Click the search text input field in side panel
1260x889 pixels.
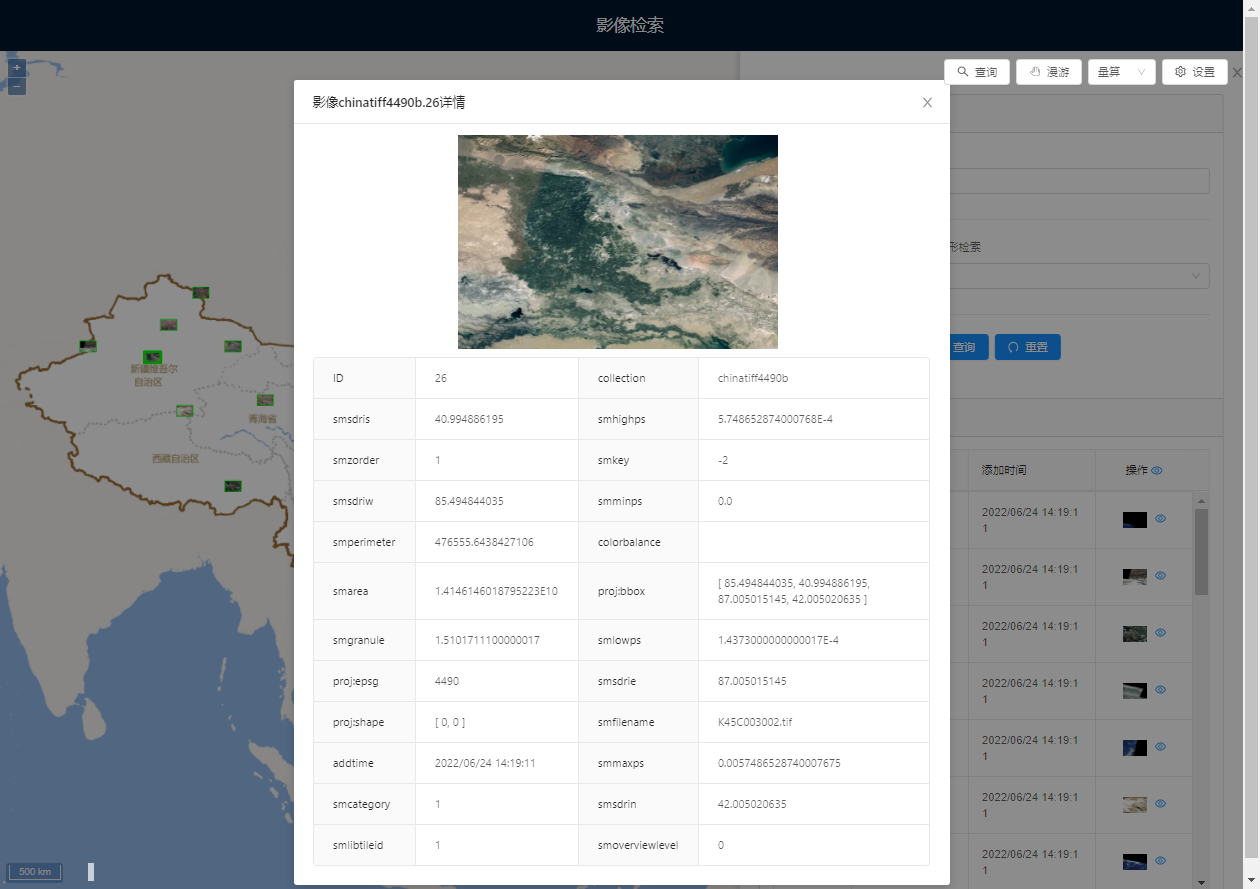click(x=1078, y=181)
